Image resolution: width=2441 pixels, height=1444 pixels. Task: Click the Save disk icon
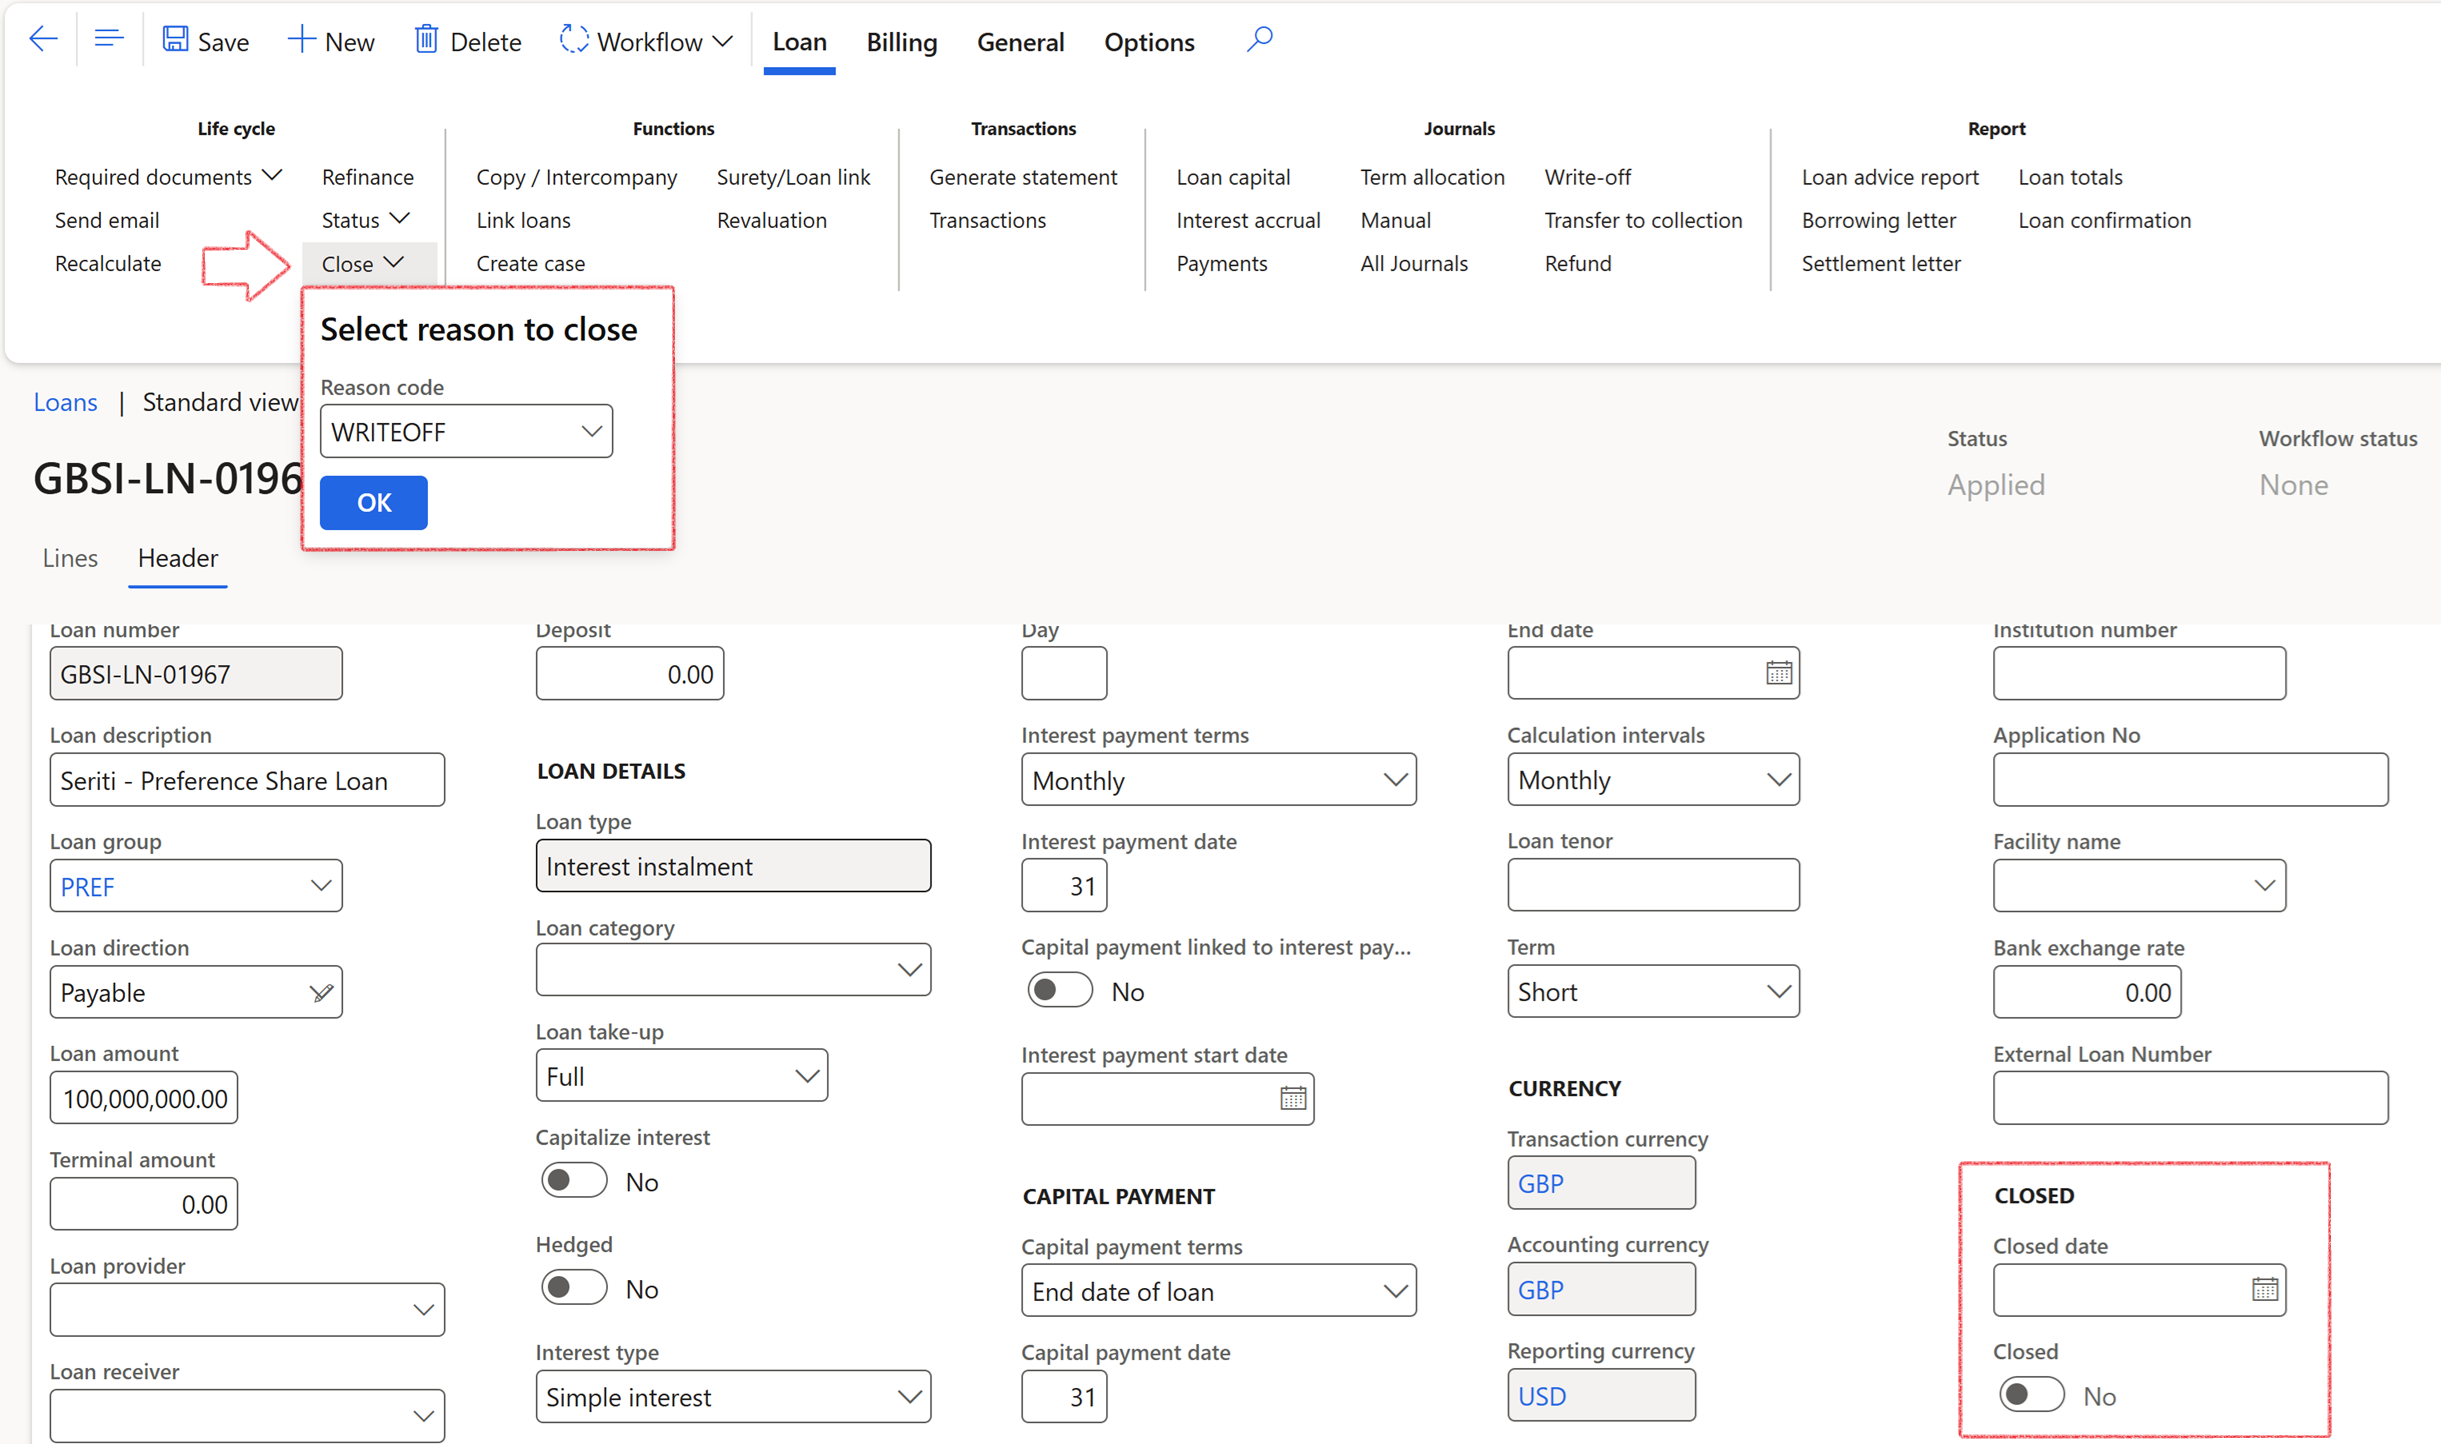[x=175, y=40]
